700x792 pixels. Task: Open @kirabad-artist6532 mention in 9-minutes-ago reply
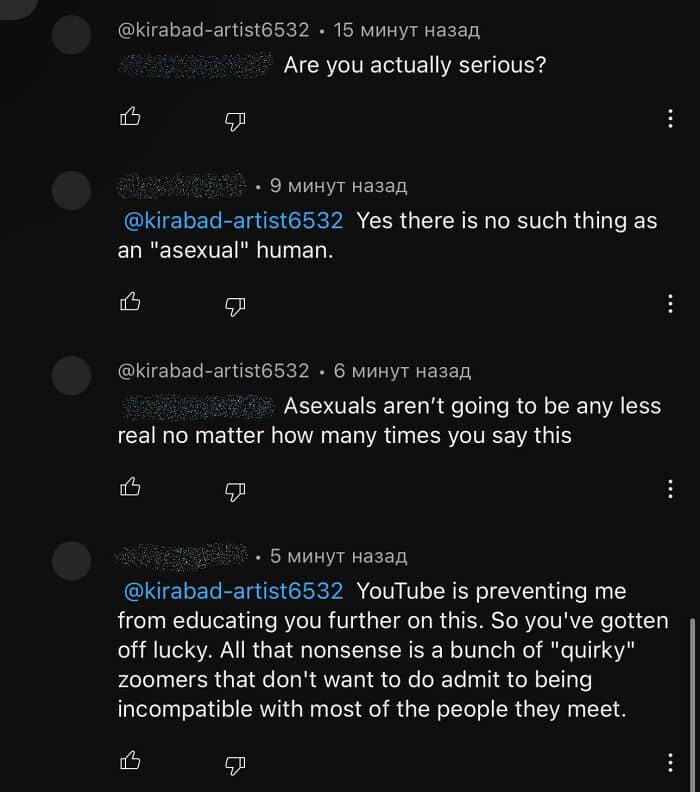coord(233,220)
